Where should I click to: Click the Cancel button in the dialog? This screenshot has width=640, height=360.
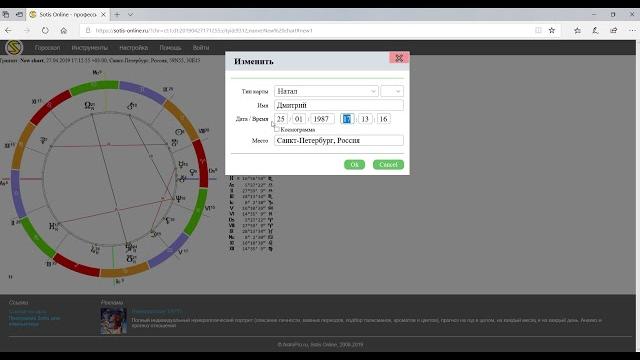click(388, 164)
